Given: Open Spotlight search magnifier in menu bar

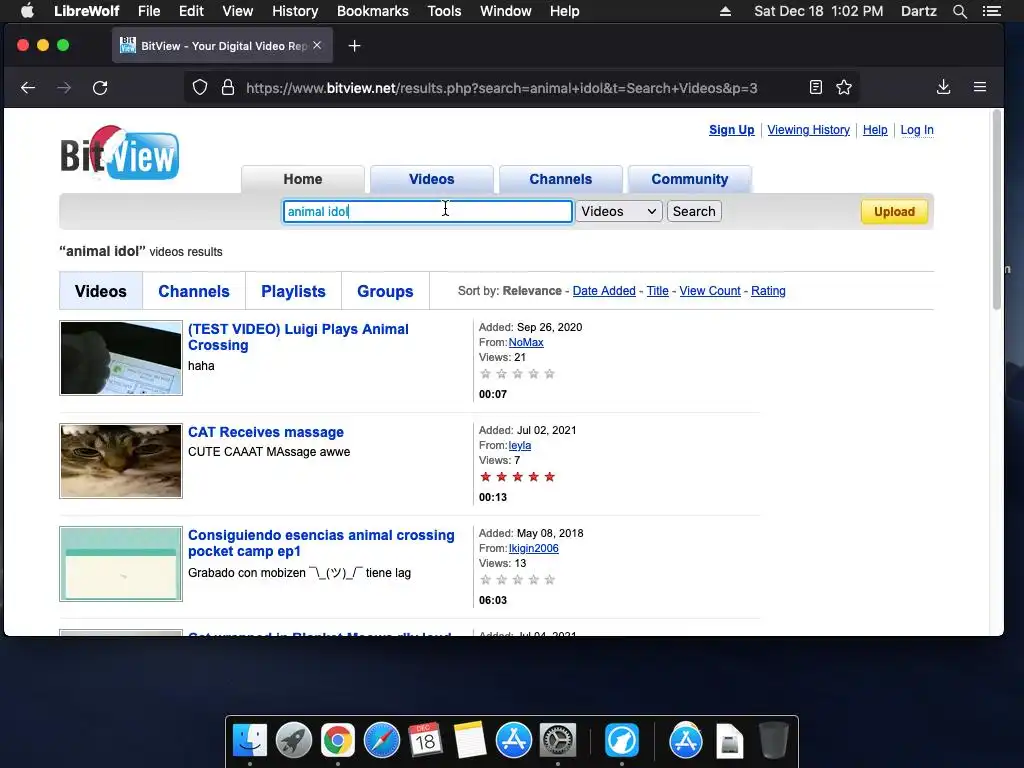Looking at the screenshot, I should point(959,11).
